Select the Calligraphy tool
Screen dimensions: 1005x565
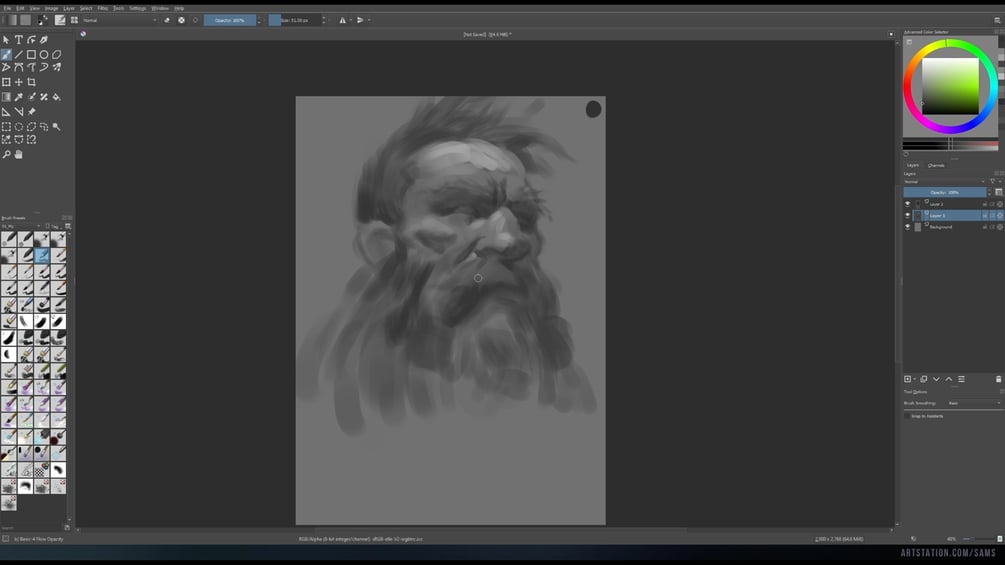44,40
